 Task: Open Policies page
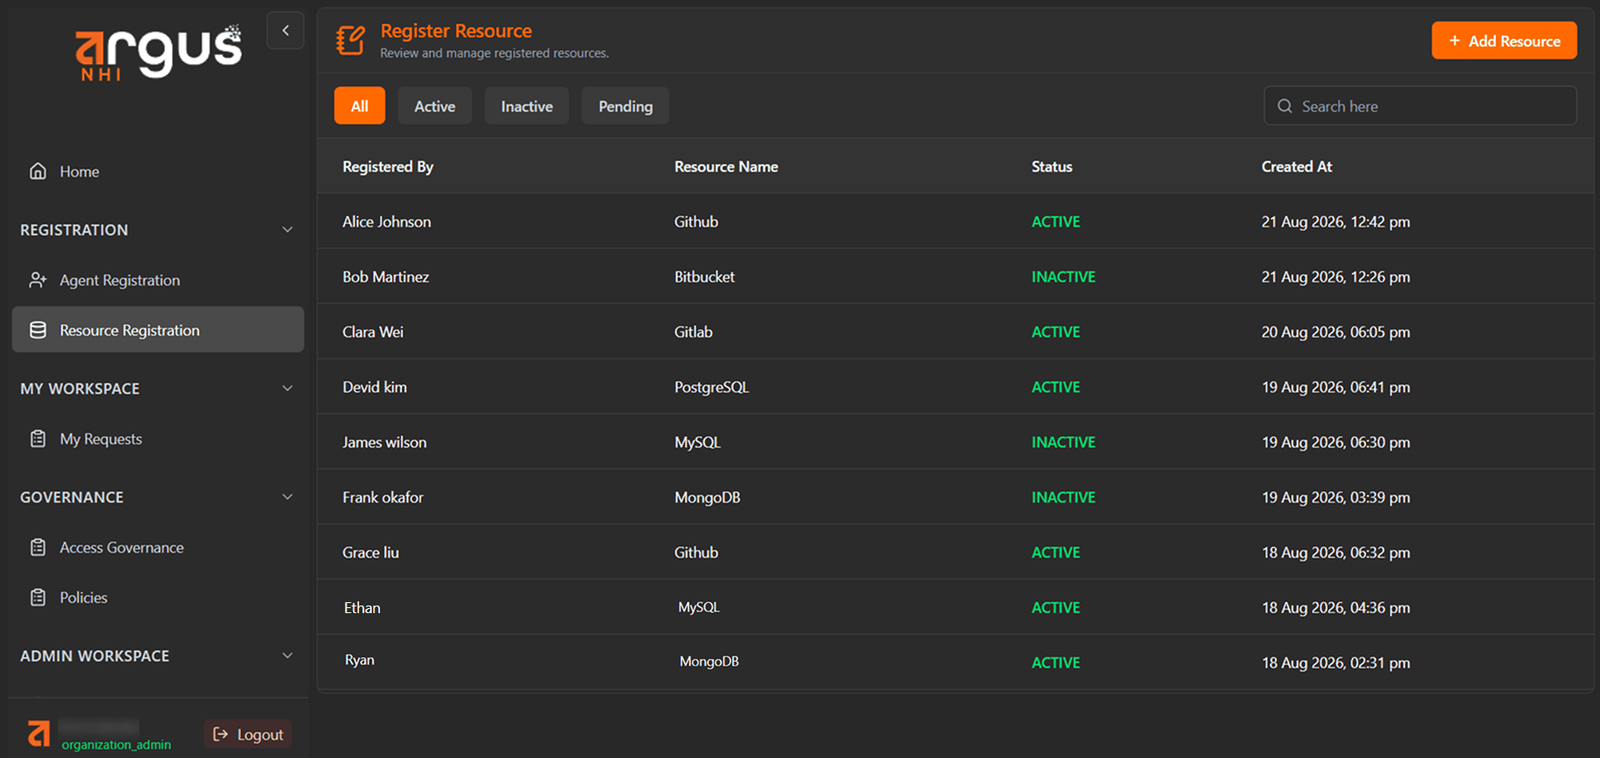coord(158,597)
